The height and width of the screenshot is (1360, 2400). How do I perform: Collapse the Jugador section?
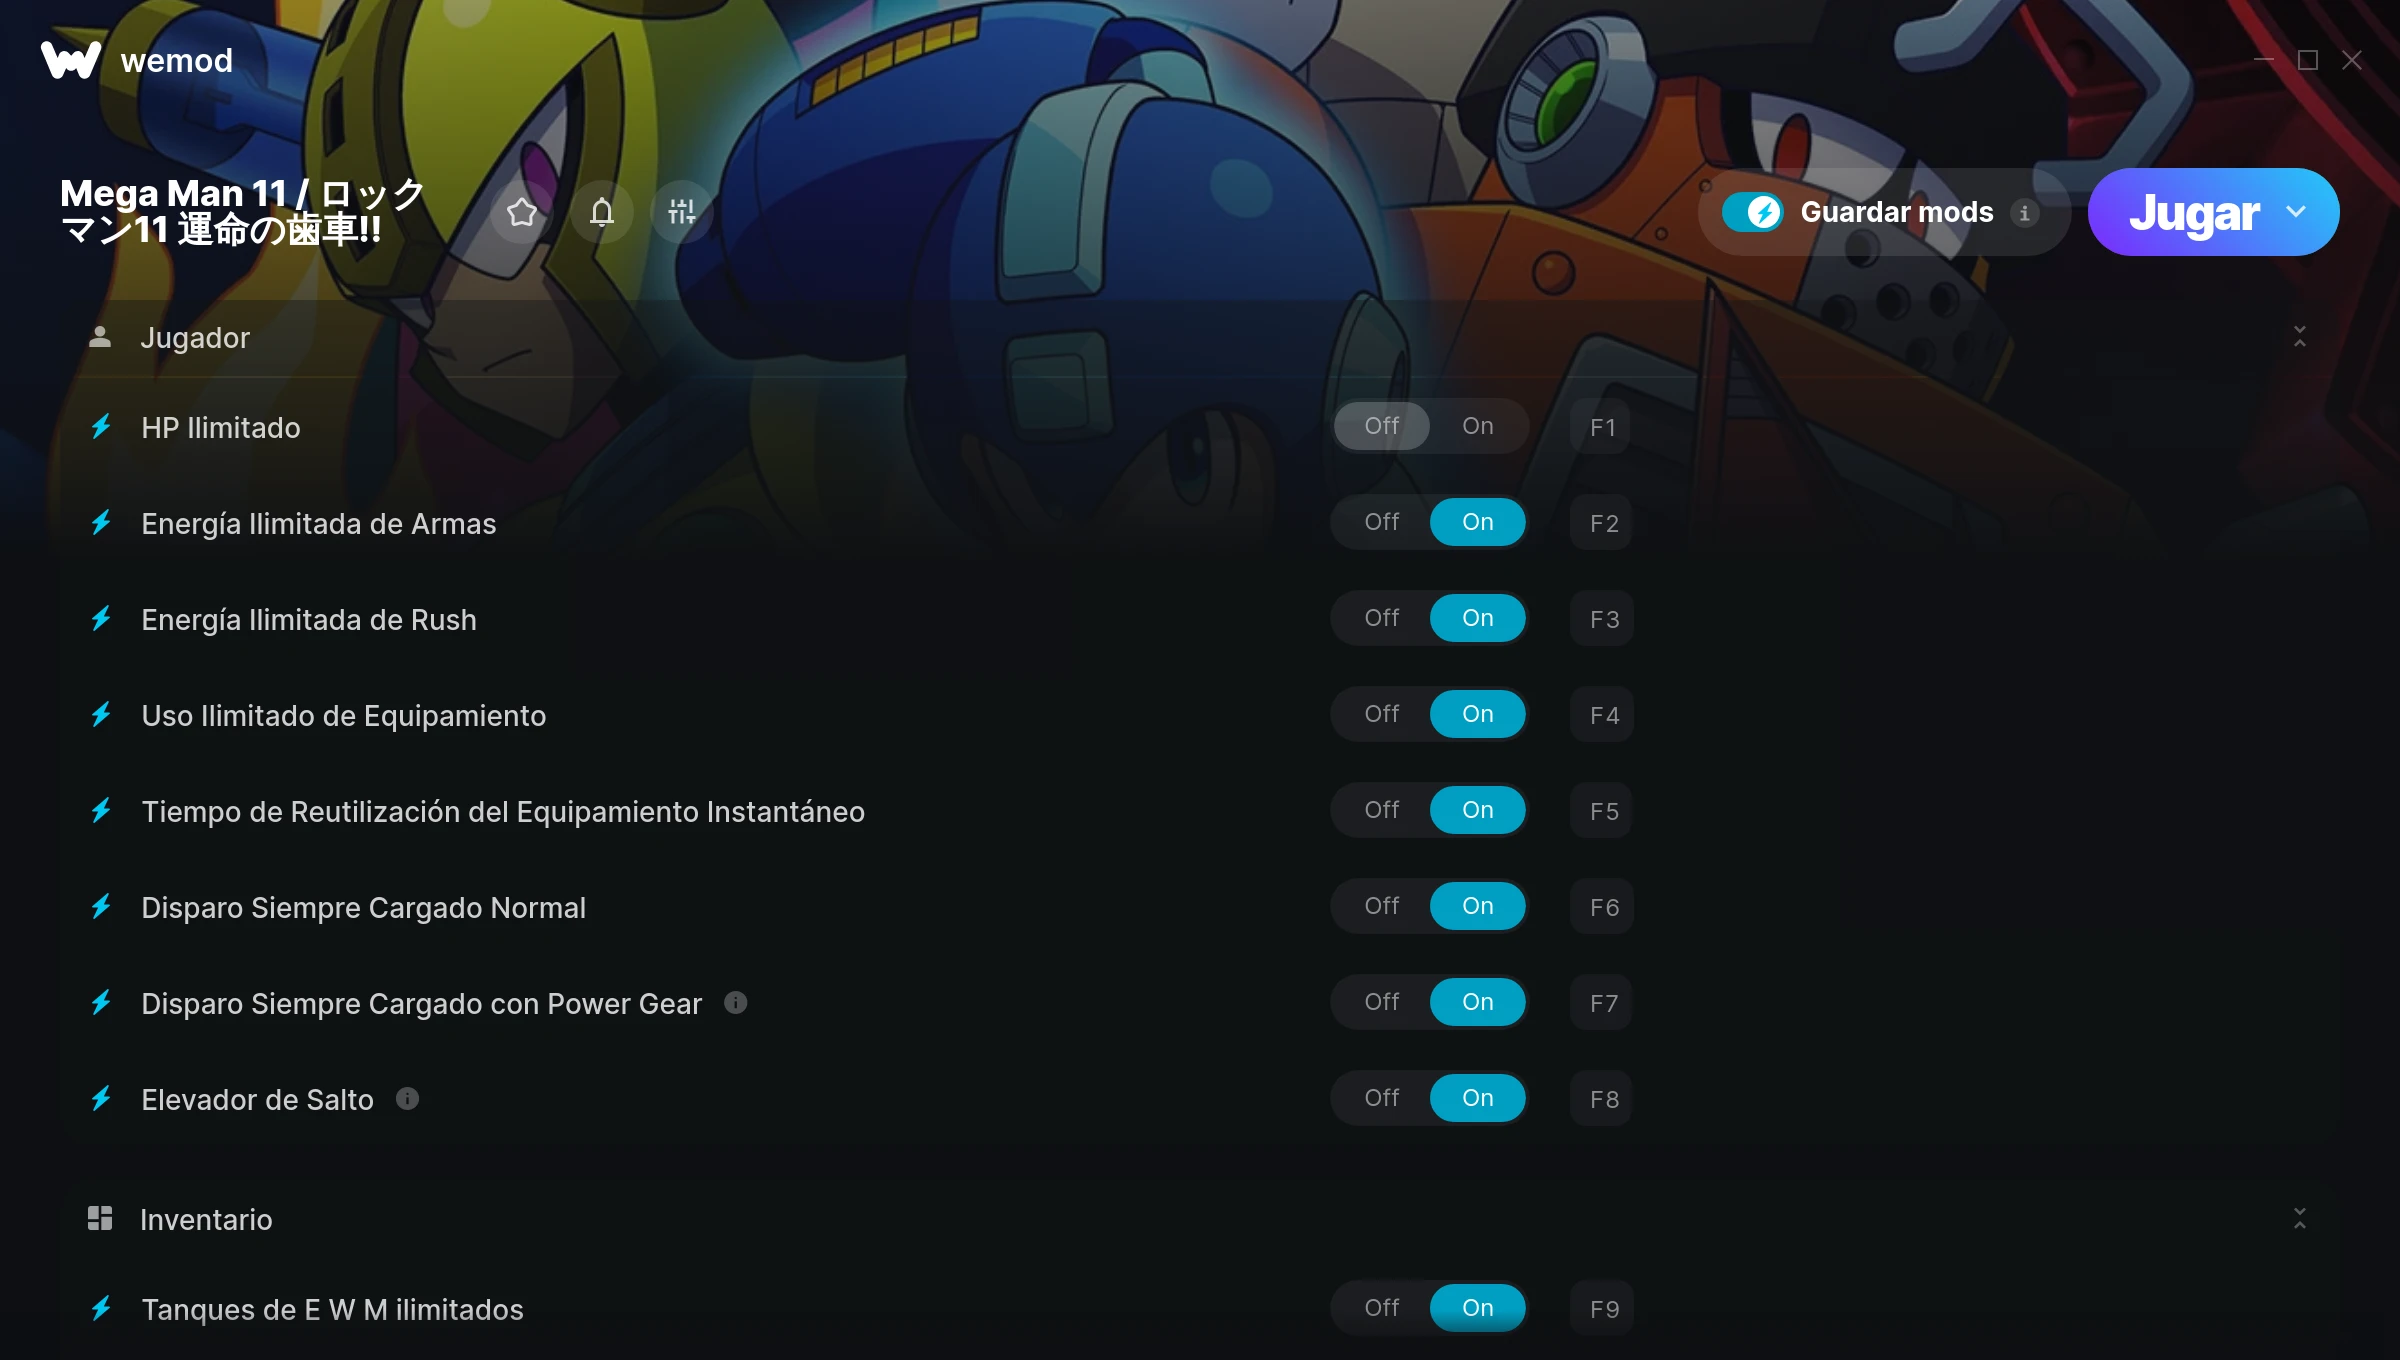coord(2300,337)
